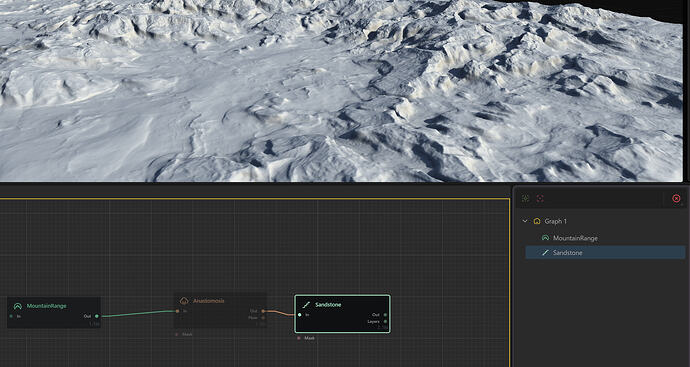The image size is (690, 367).
Task: Click the Sandstone node Layers port
Action: click(385, 321)
